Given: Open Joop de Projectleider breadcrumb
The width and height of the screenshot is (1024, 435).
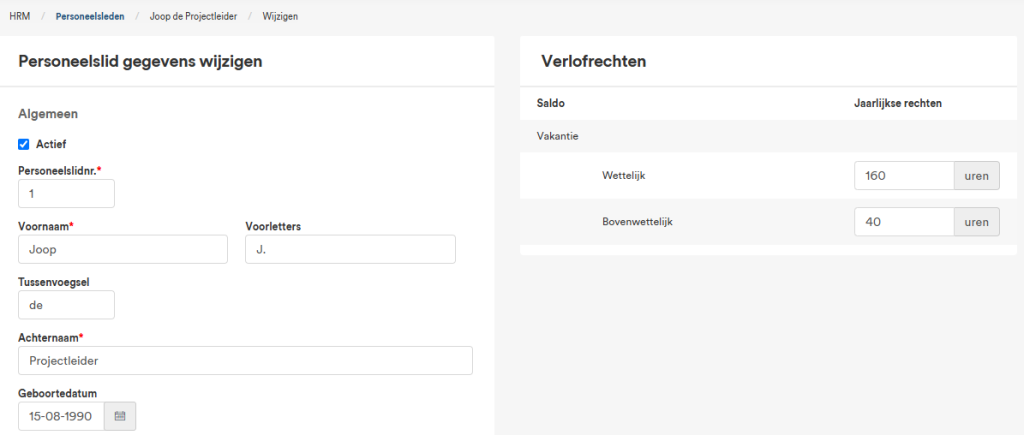Looking at the screenshot, I should pyautogui.click(x=193, y=16).
